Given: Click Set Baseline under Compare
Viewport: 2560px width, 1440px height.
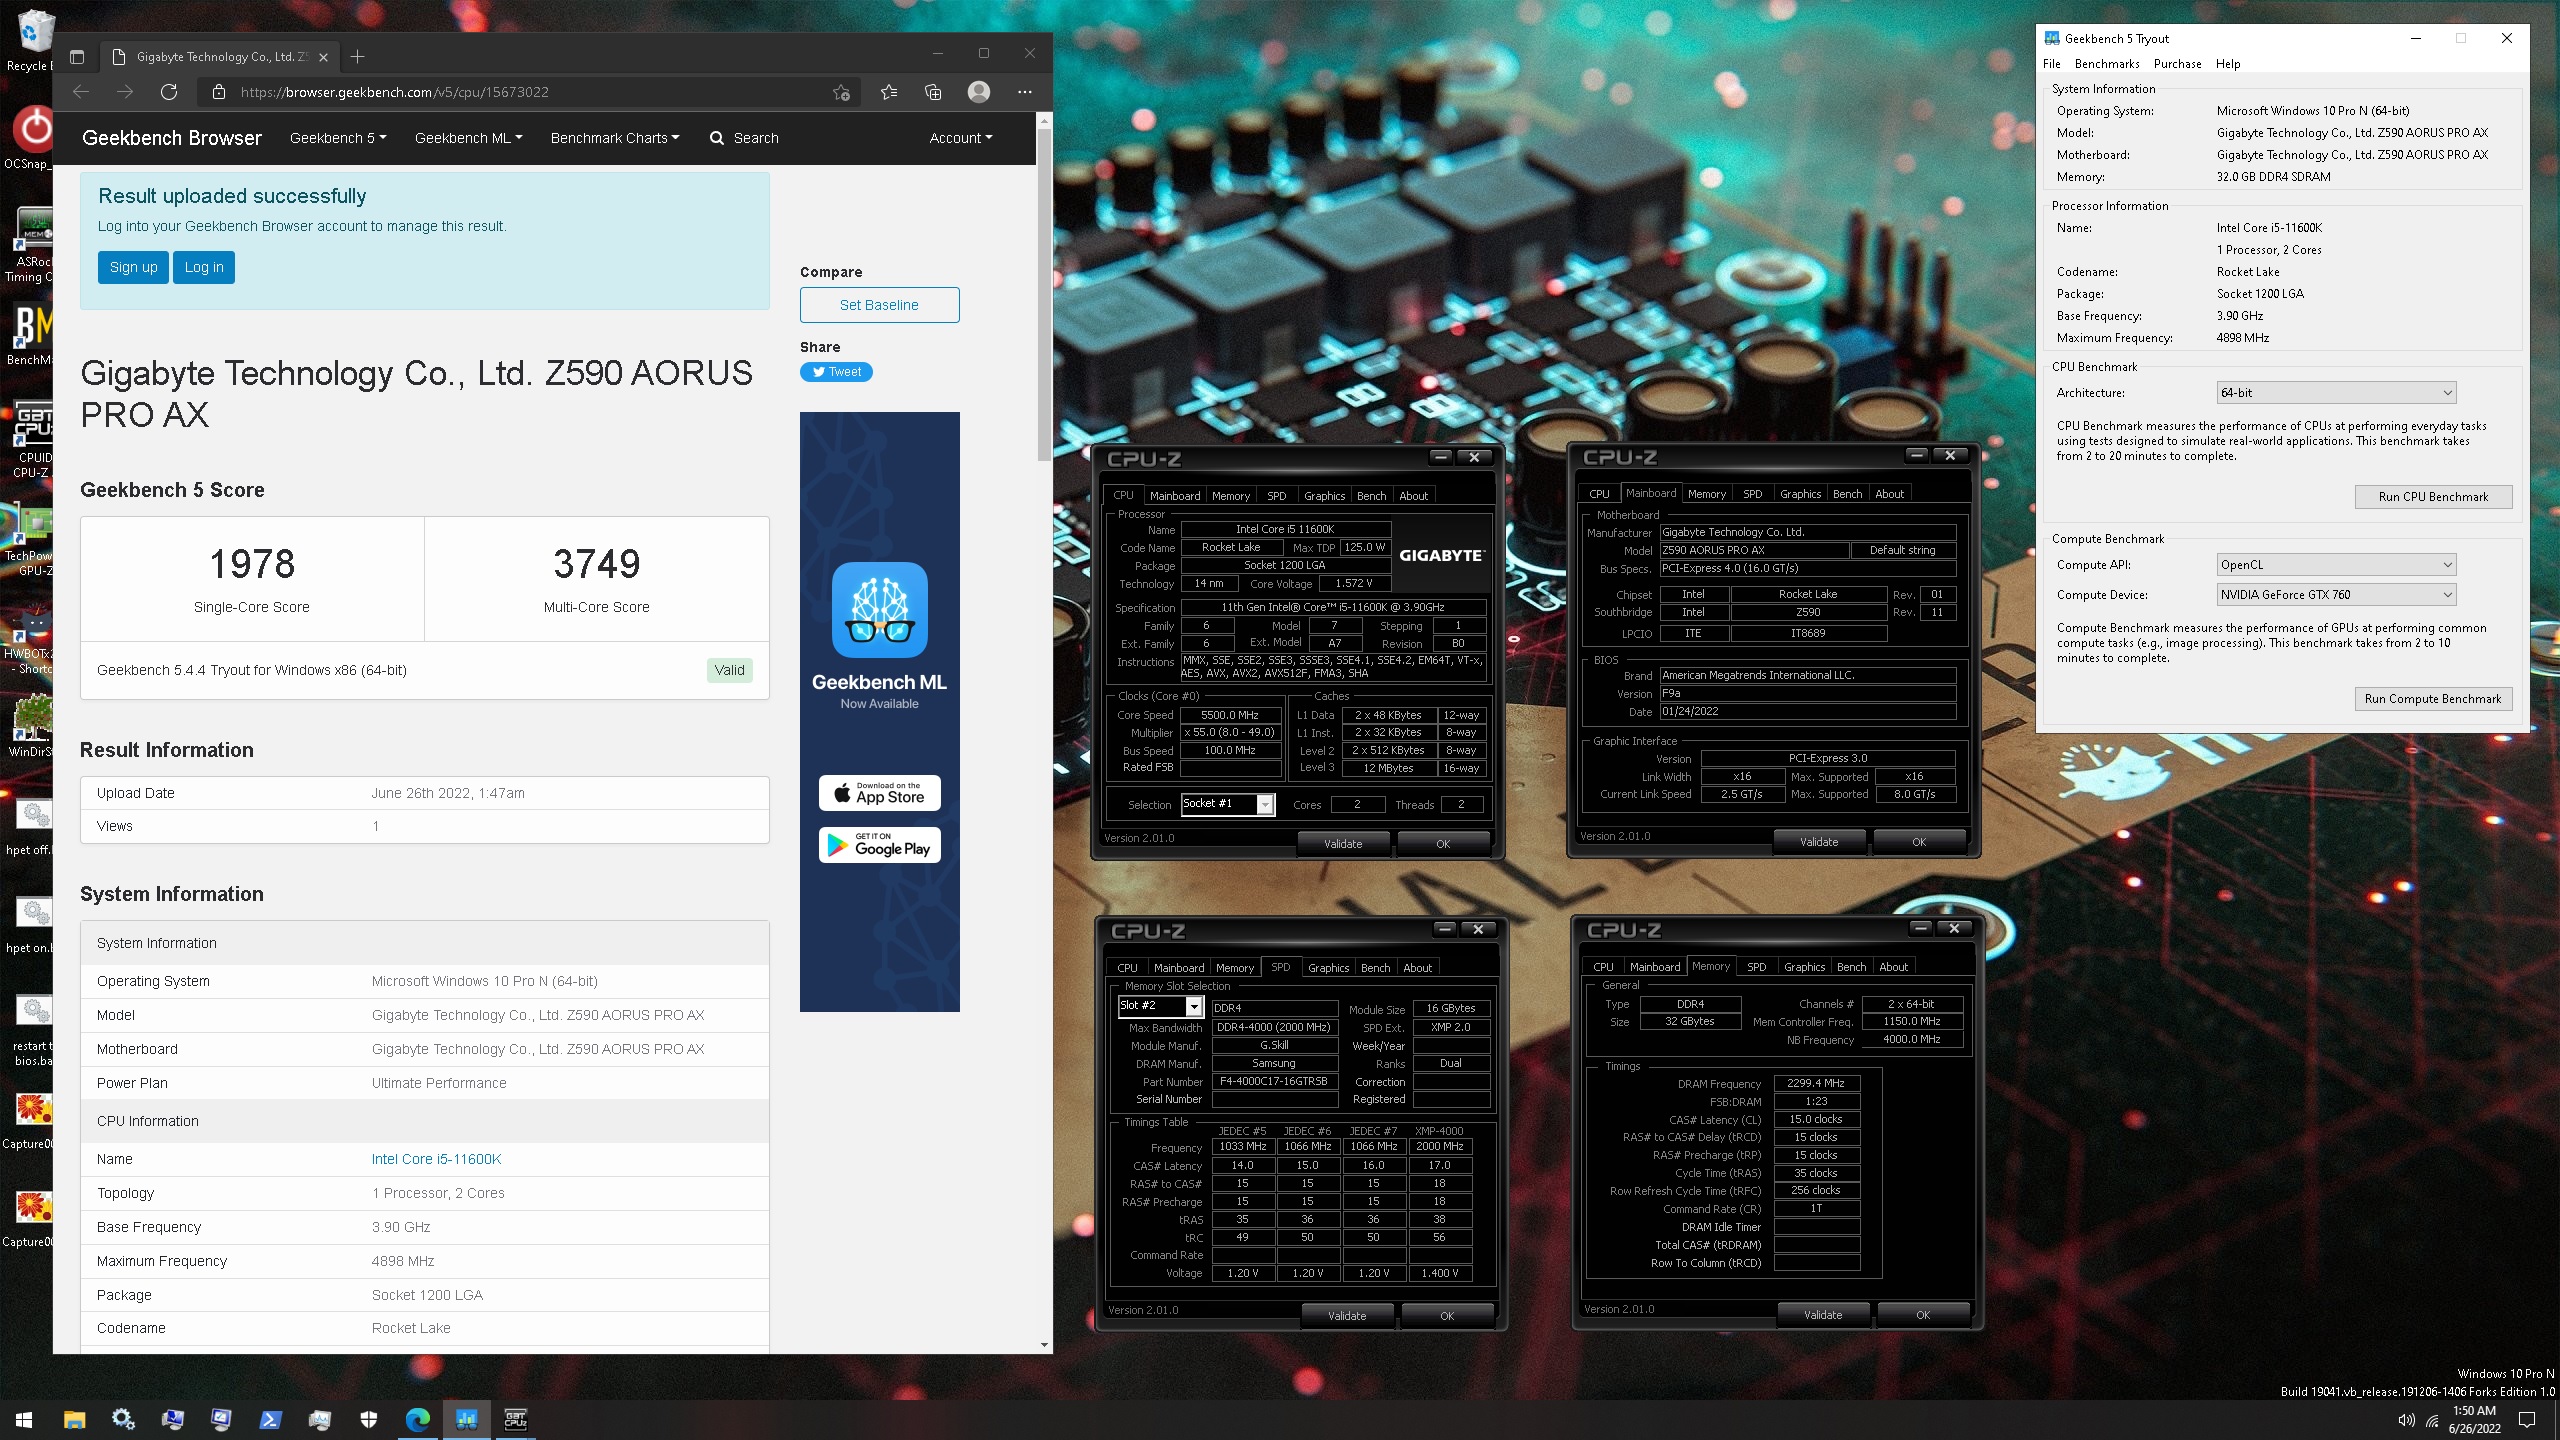Looking at the screenshot, I should tap(879, 305).
